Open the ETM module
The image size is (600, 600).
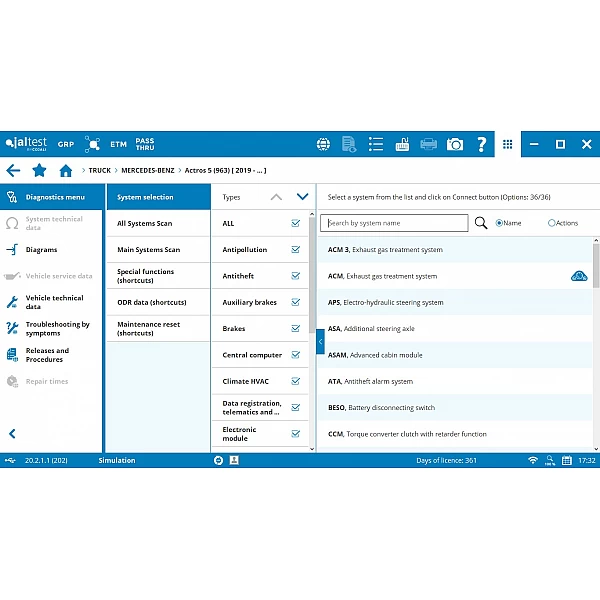118,144
